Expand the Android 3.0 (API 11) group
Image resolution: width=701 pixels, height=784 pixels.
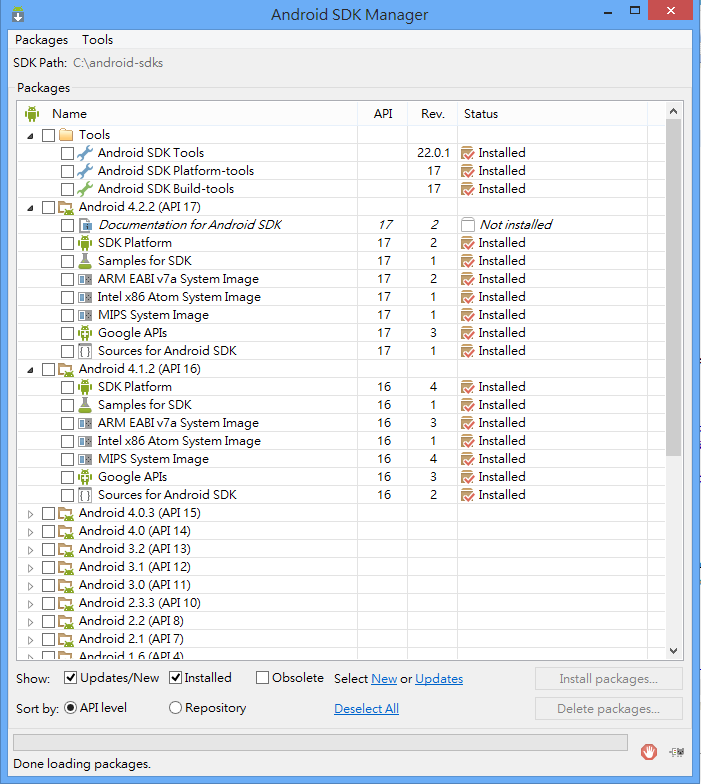[30, 586]
